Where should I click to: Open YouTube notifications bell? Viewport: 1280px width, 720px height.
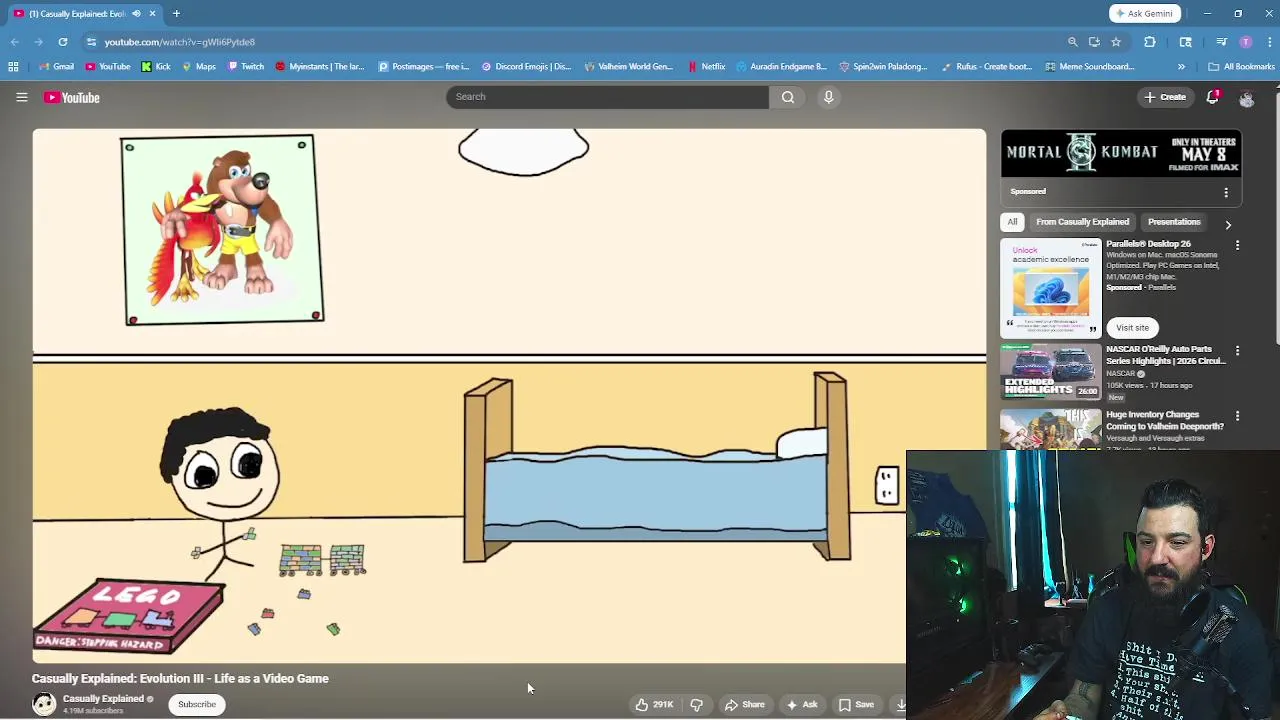tap(1212, 97)
